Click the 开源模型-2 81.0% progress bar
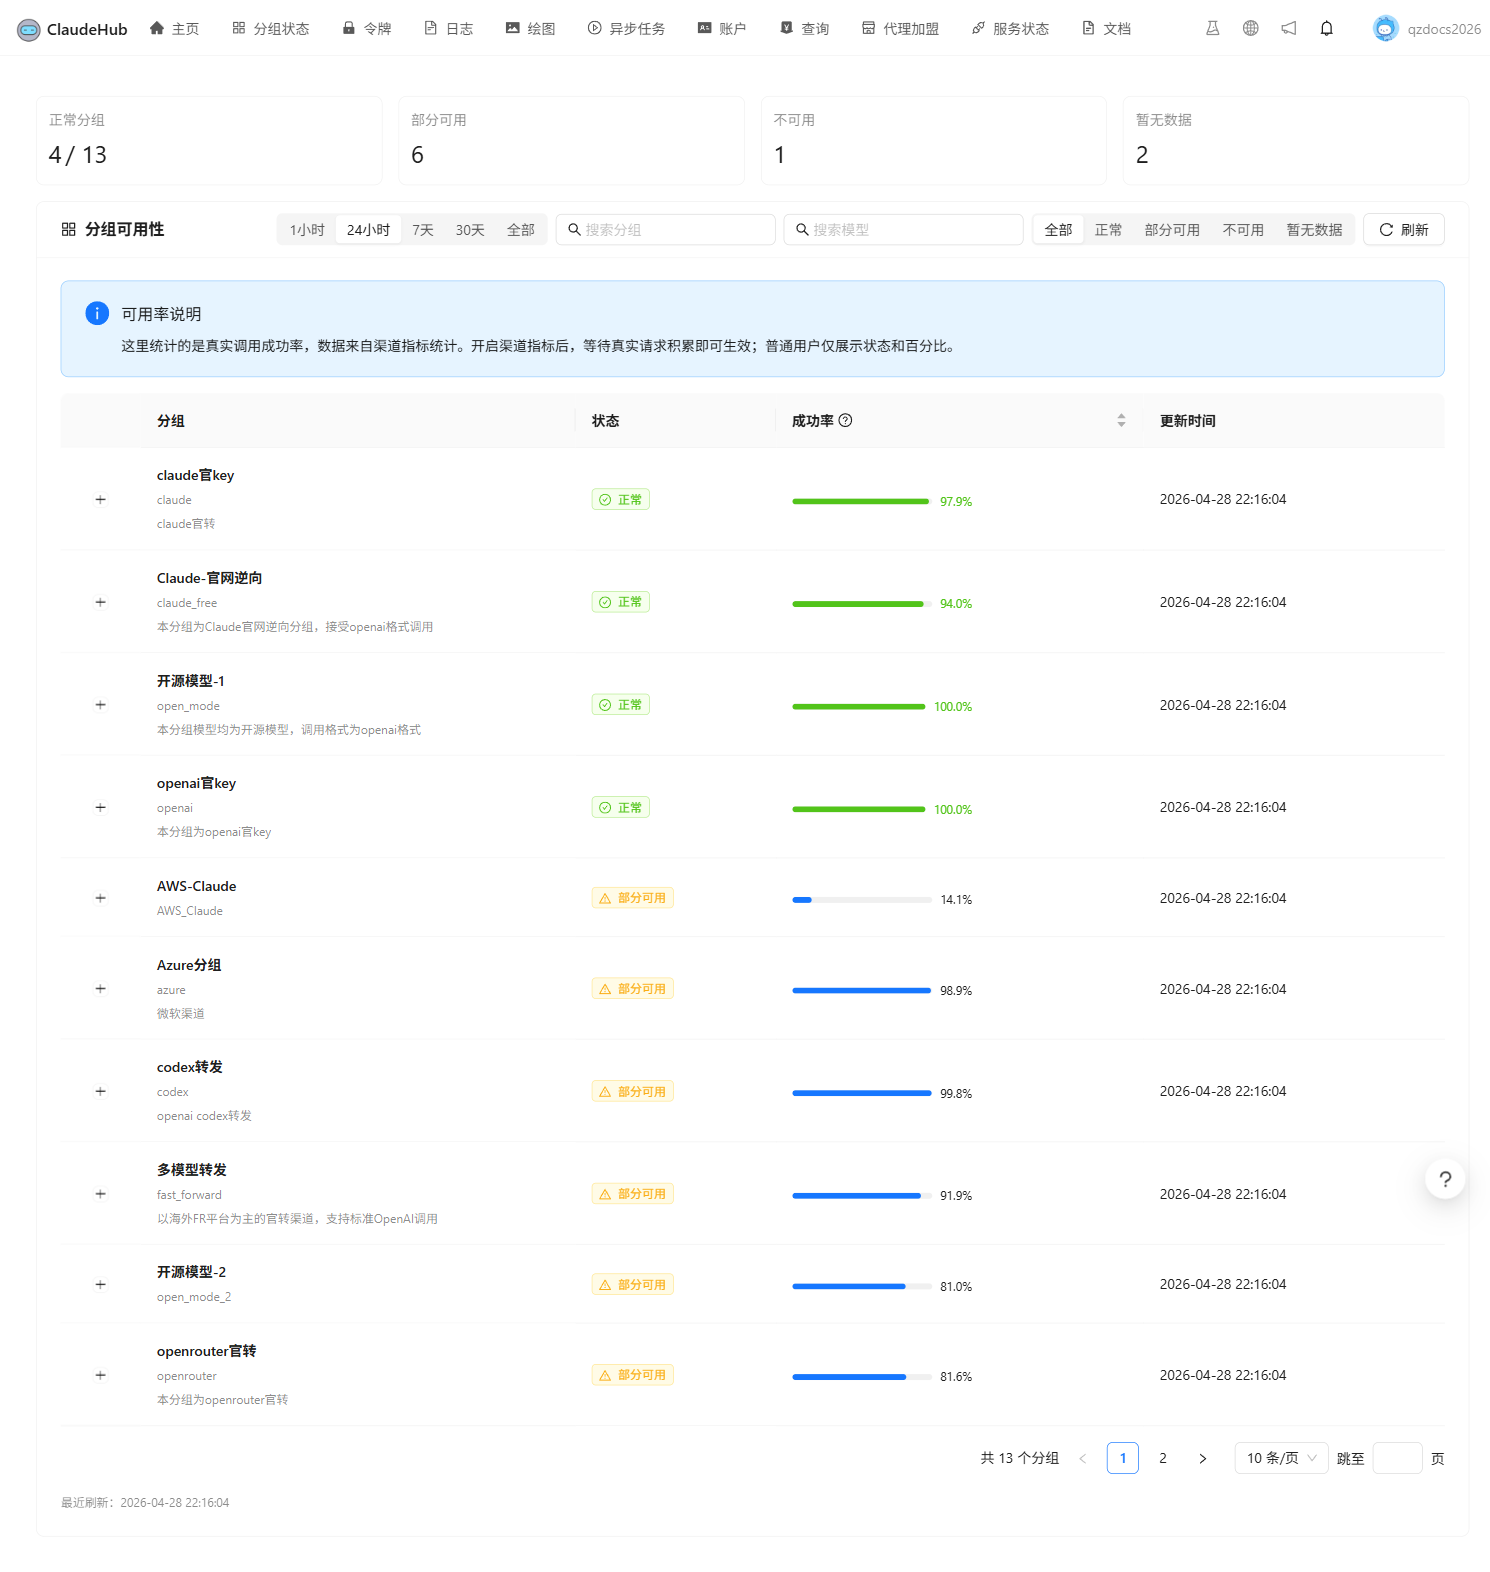 861,1286
